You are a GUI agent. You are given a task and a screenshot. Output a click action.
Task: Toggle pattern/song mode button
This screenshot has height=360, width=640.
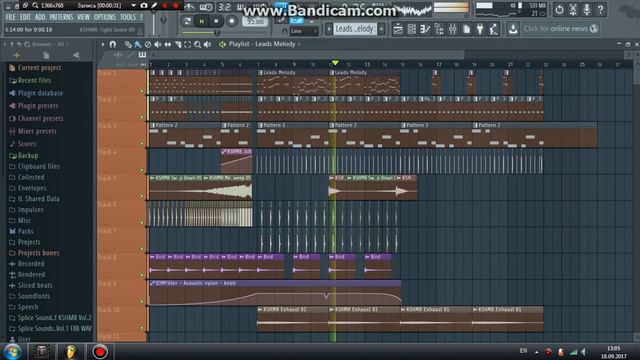187,21
